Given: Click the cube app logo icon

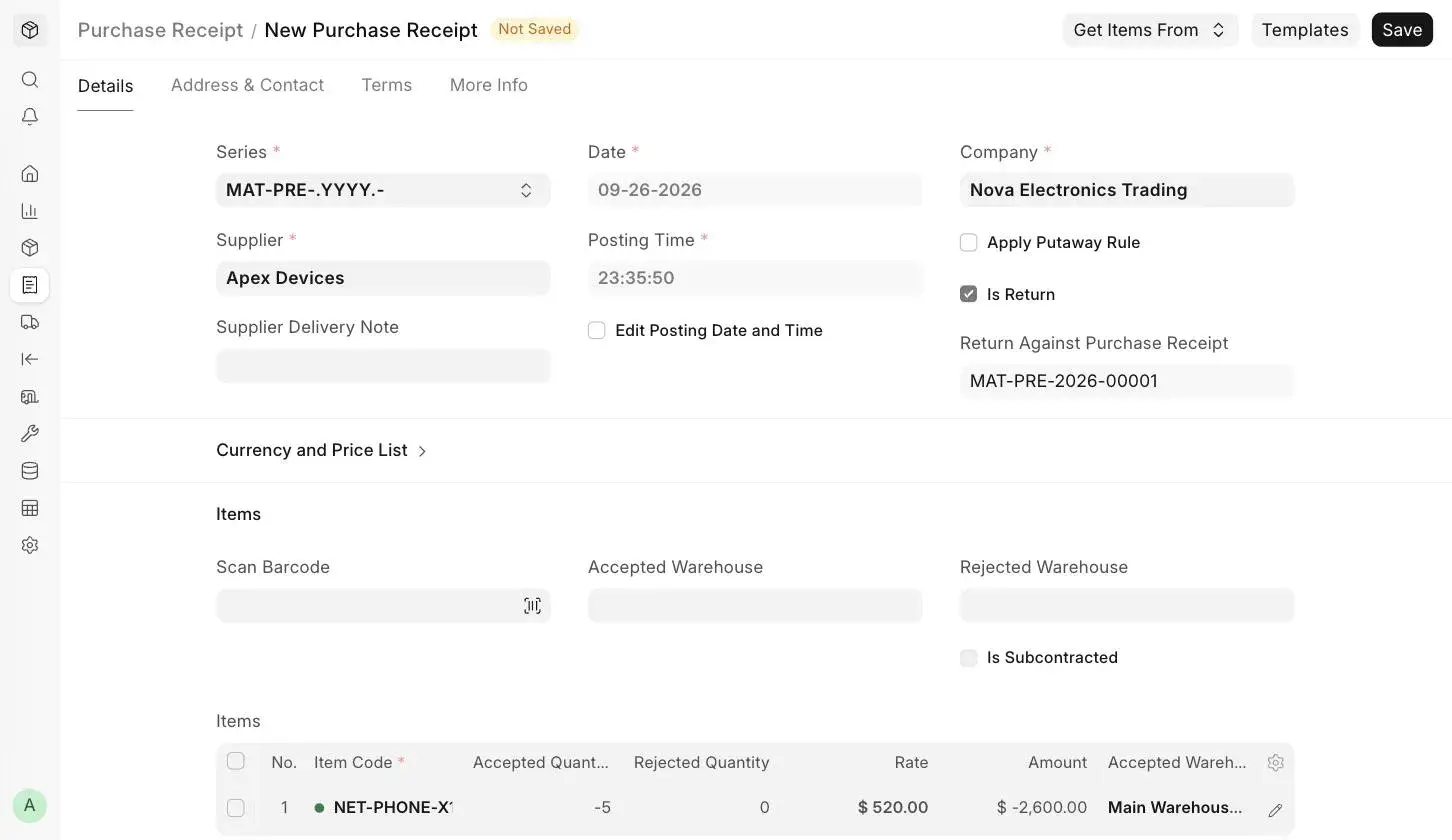Looking at the screenshot, I should 30,30.
